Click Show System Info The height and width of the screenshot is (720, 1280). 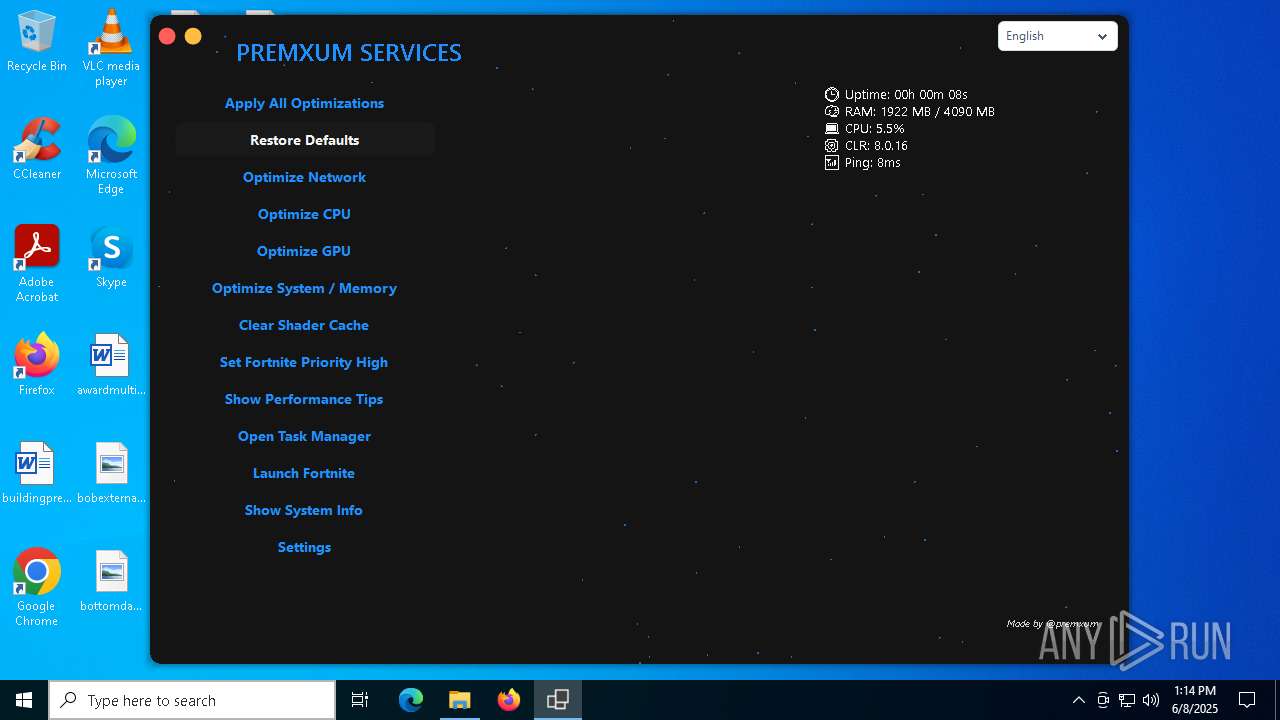tap(304, 510)
